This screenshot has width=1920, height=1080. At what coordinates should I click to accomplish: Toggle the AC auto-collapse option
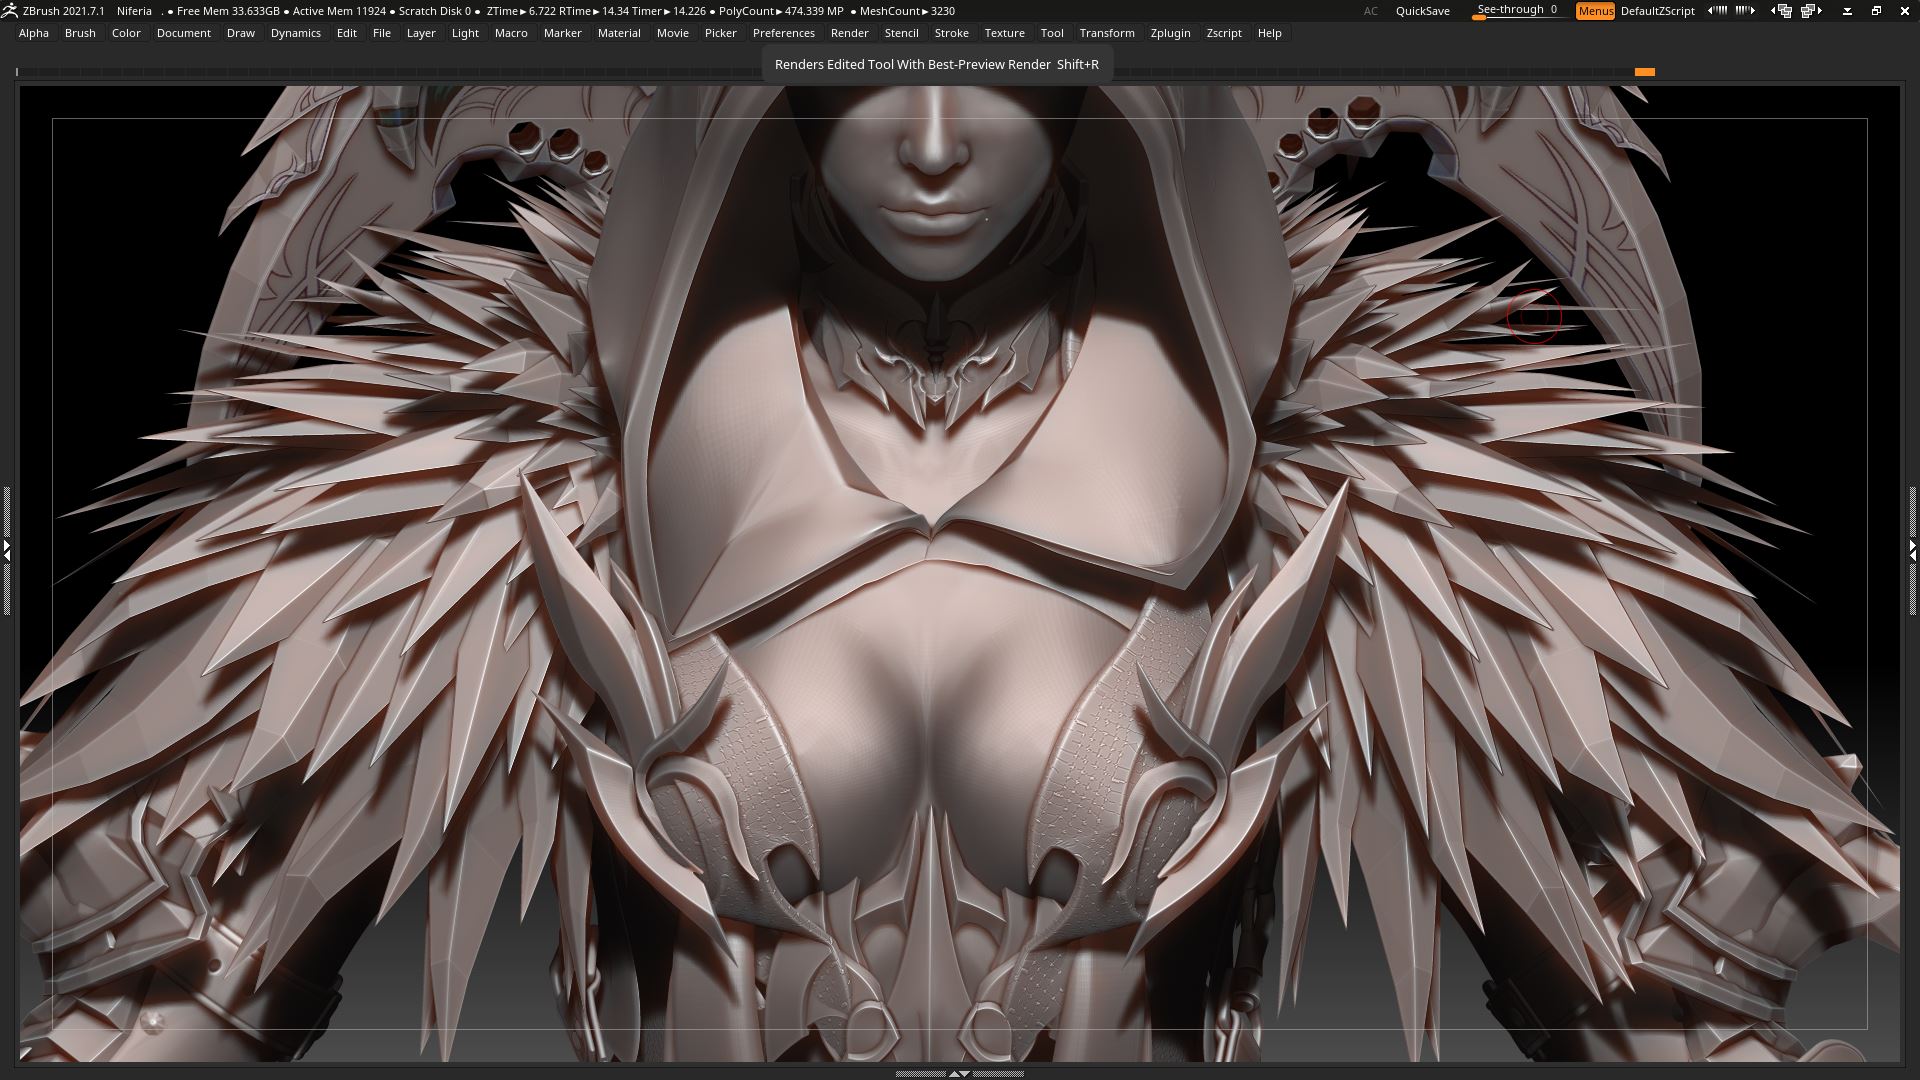1370,11
